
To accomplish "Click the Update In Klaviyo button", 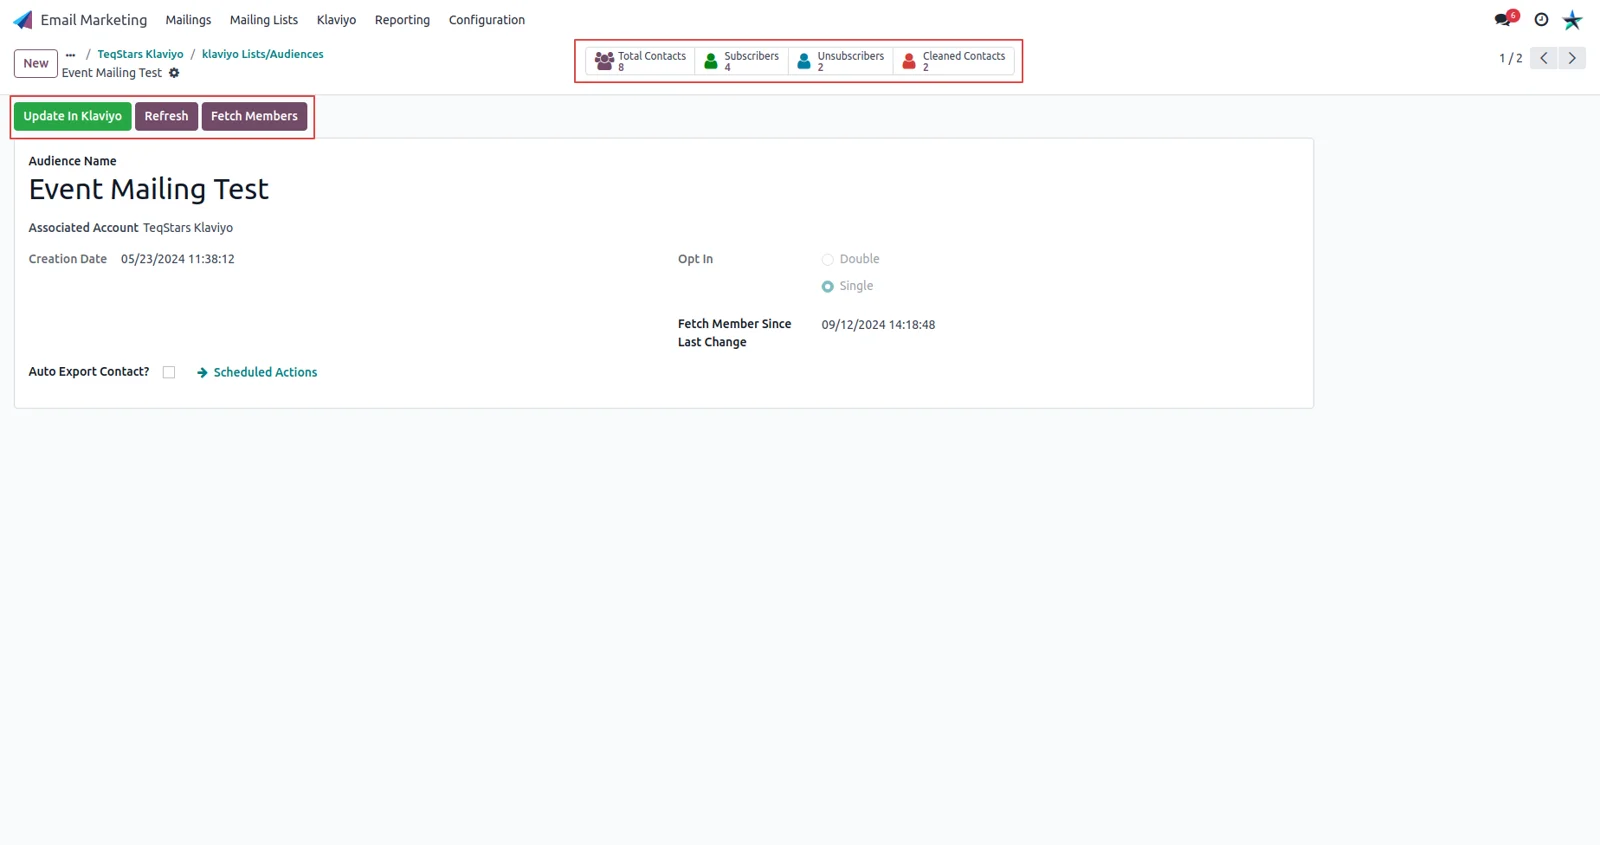I will [x=73, y=116].
